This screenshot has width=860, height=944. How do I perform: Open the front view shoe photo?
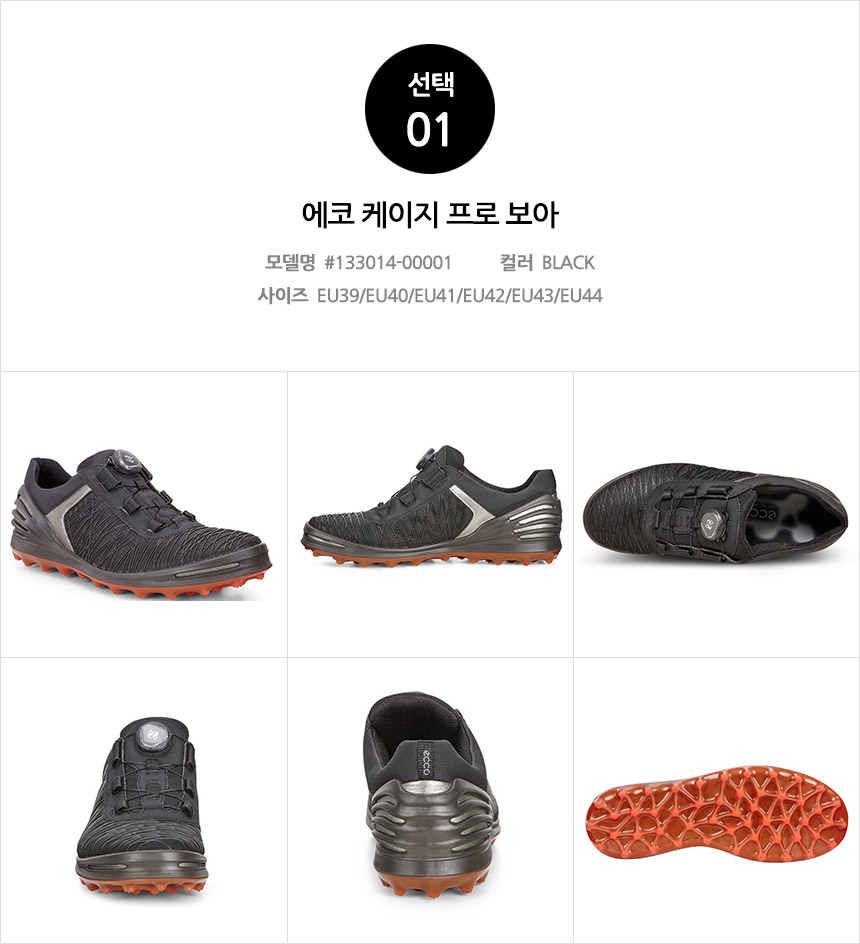click(x=142, y=806)
